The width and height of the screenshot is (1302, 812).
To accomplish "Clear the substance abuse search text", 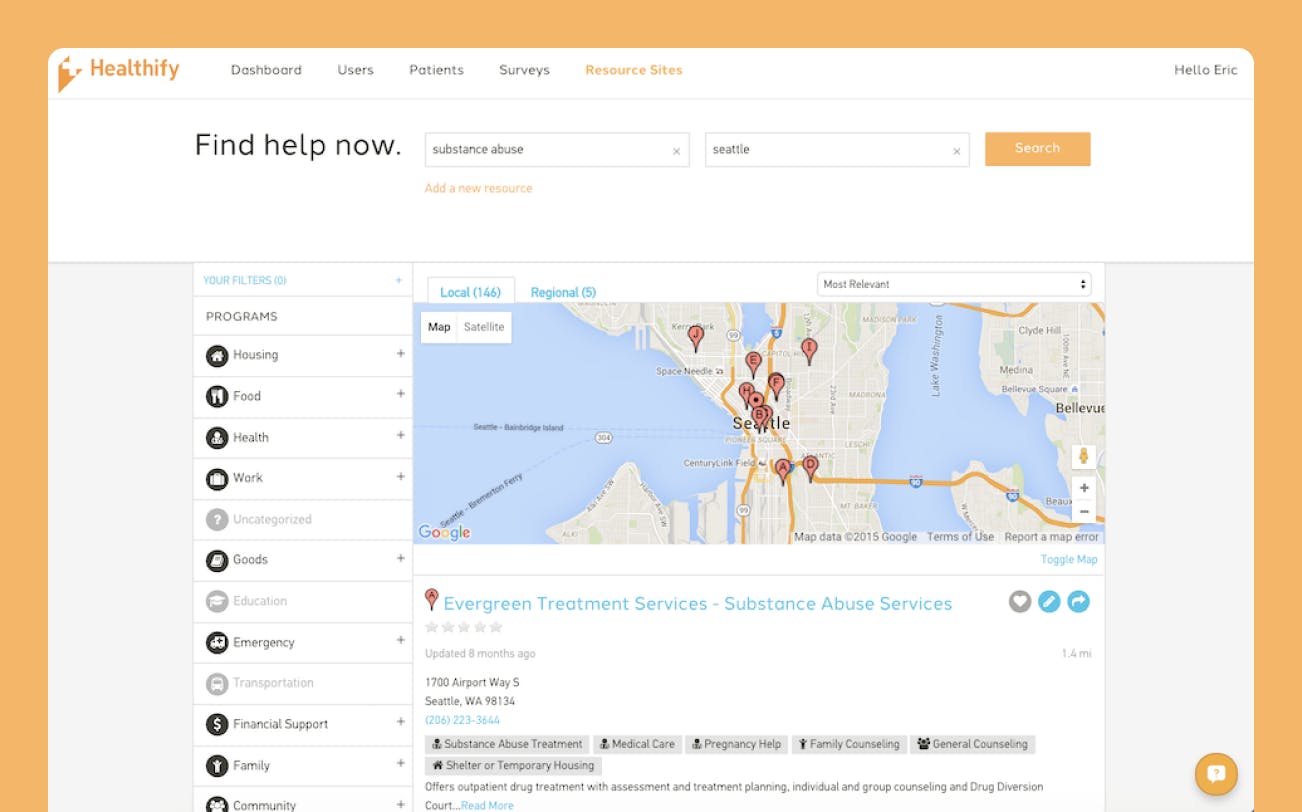I will click(x=676, y=151).
